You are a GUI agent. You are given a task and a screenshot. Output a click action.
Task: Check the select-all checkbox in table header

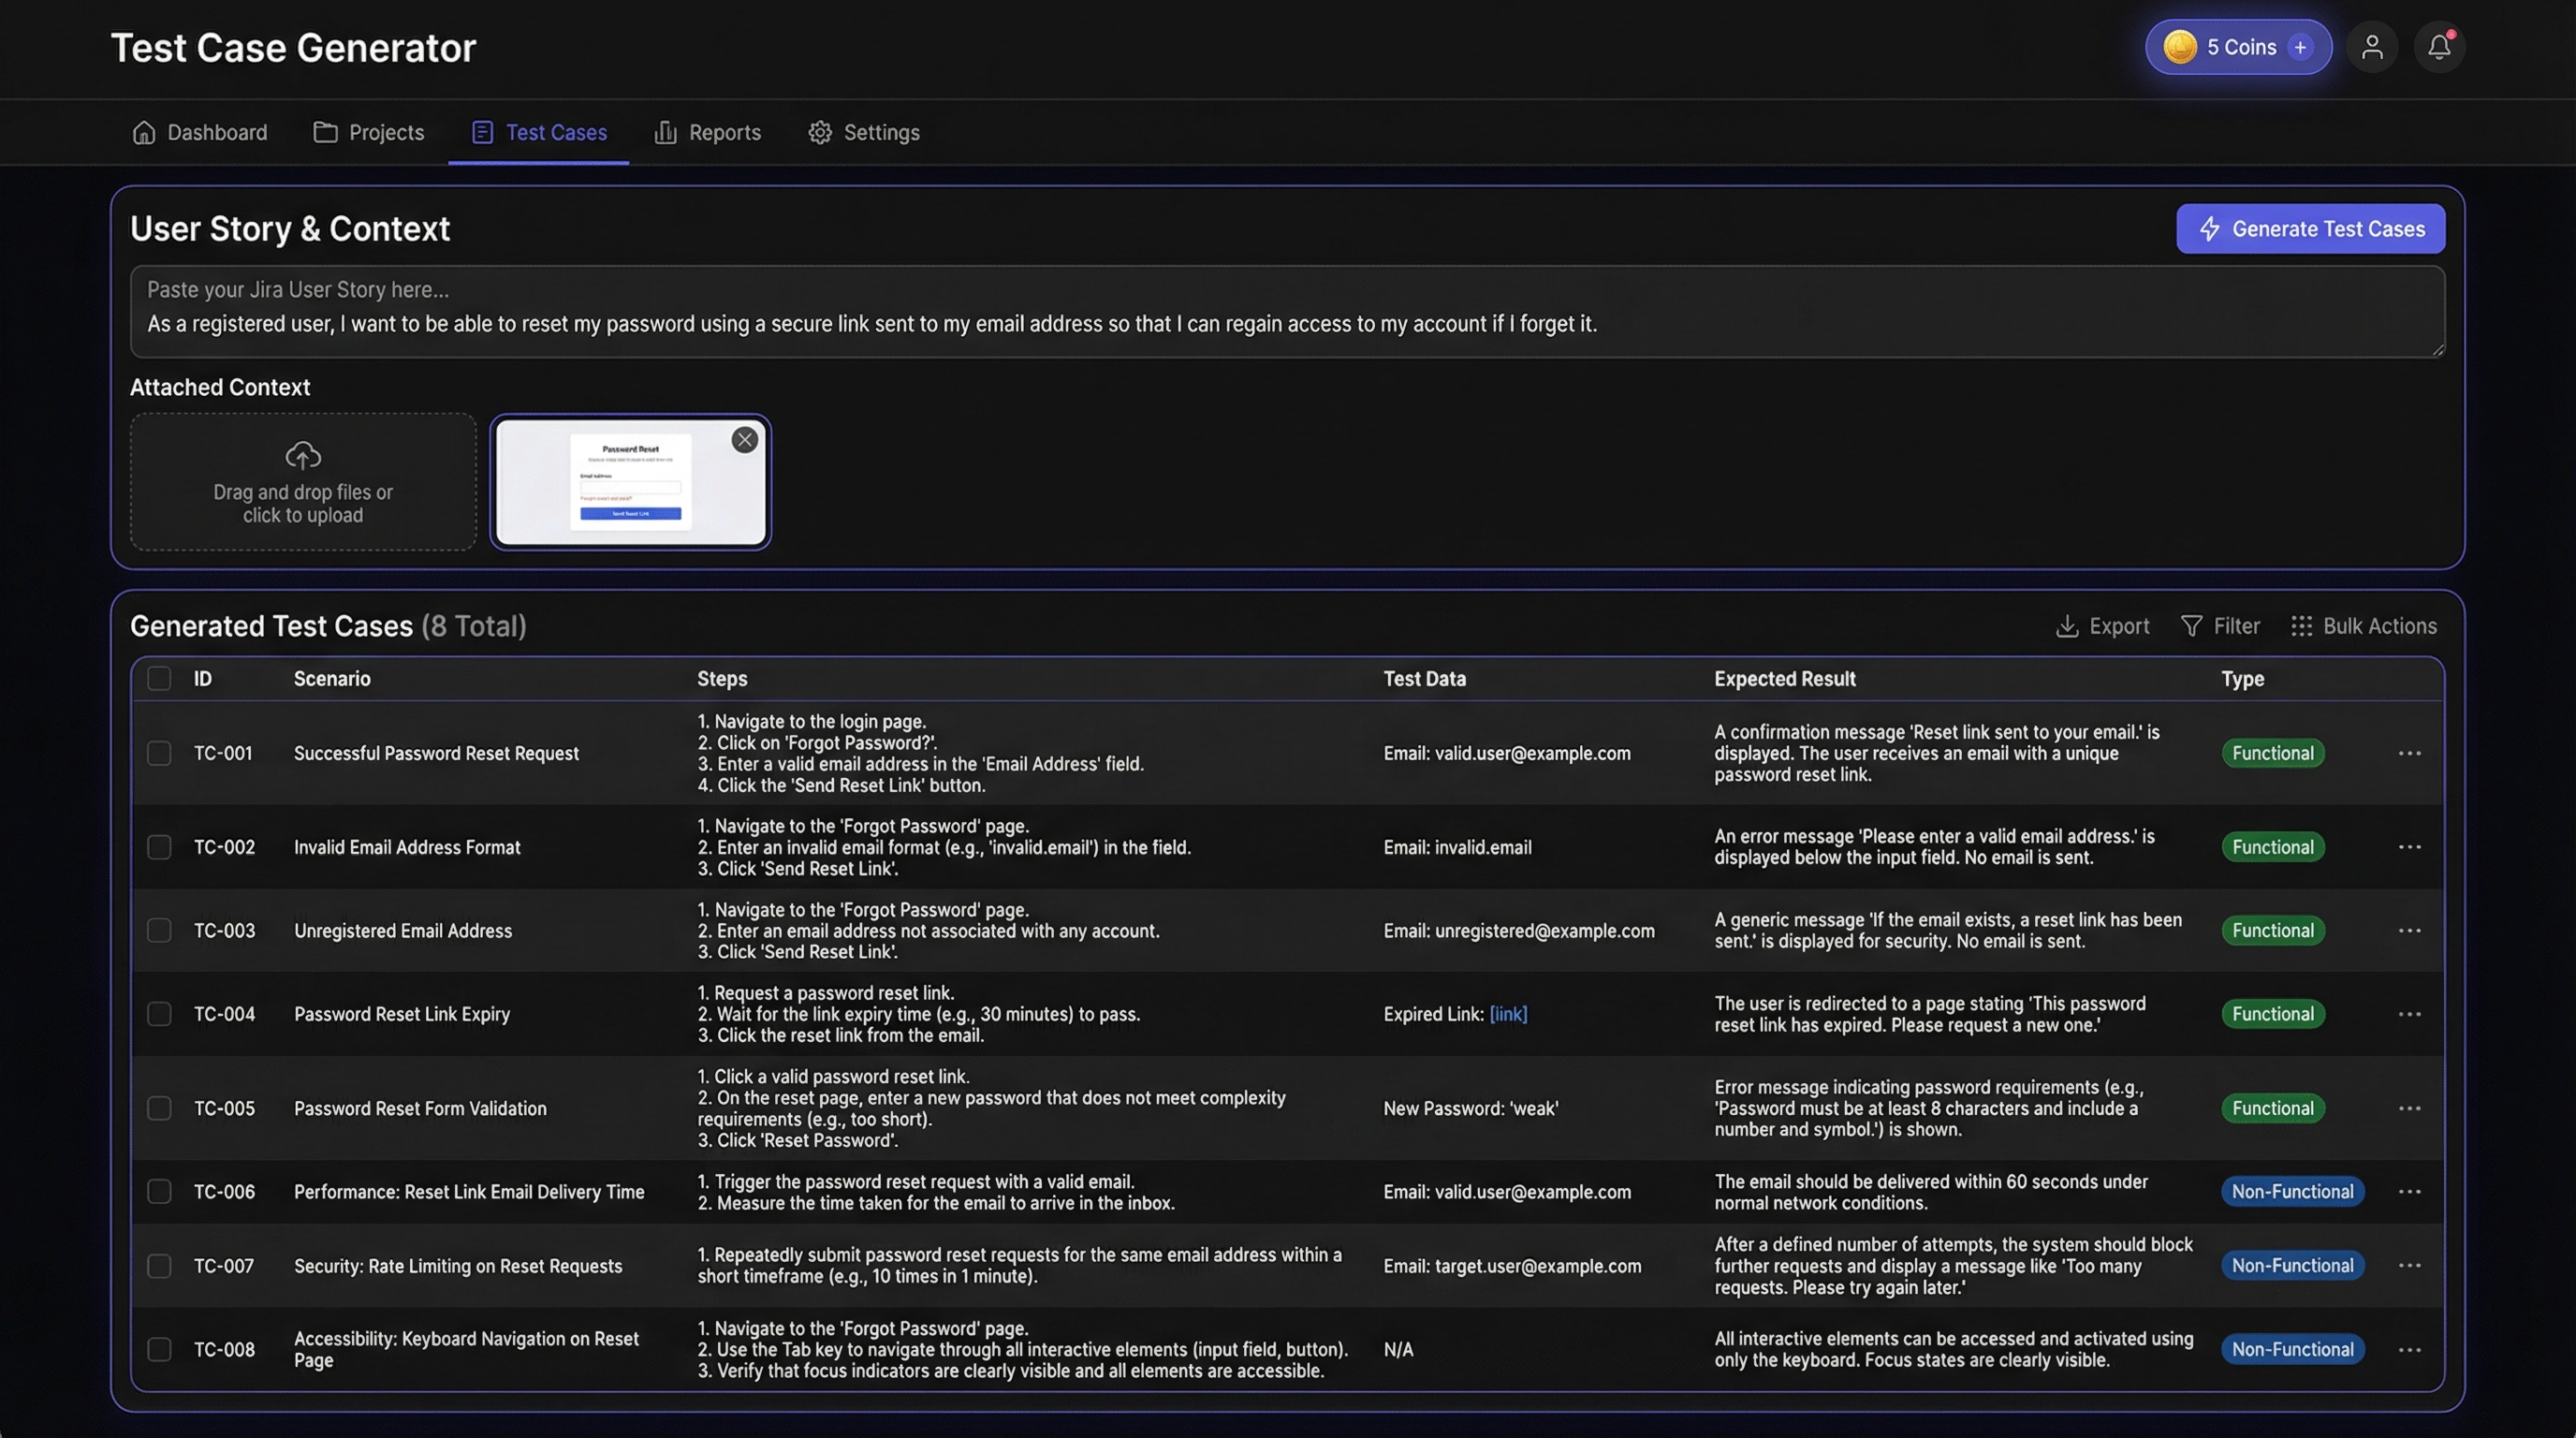point(159,678)
